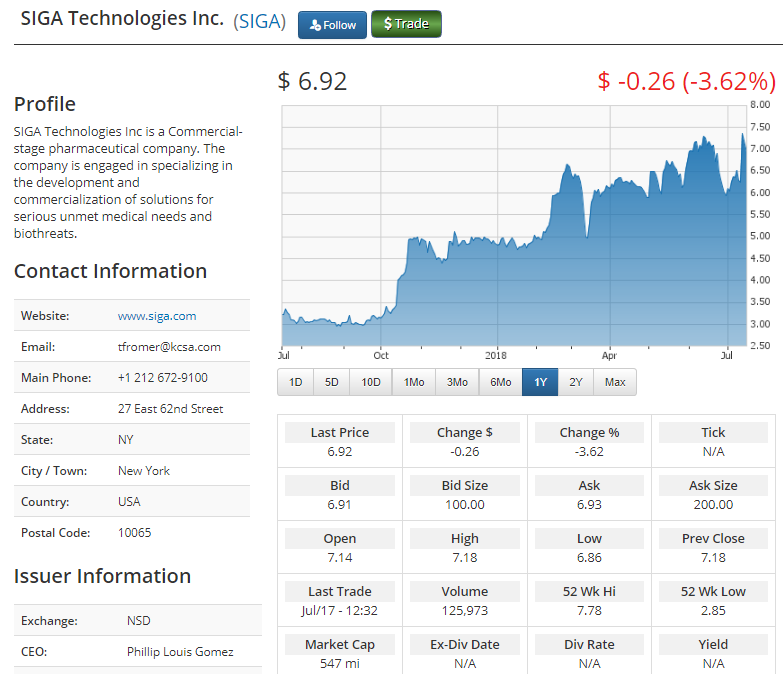Click the NSD exchange value
The height and width of the screenshot is (674, 783).
(x=138, y=621)
